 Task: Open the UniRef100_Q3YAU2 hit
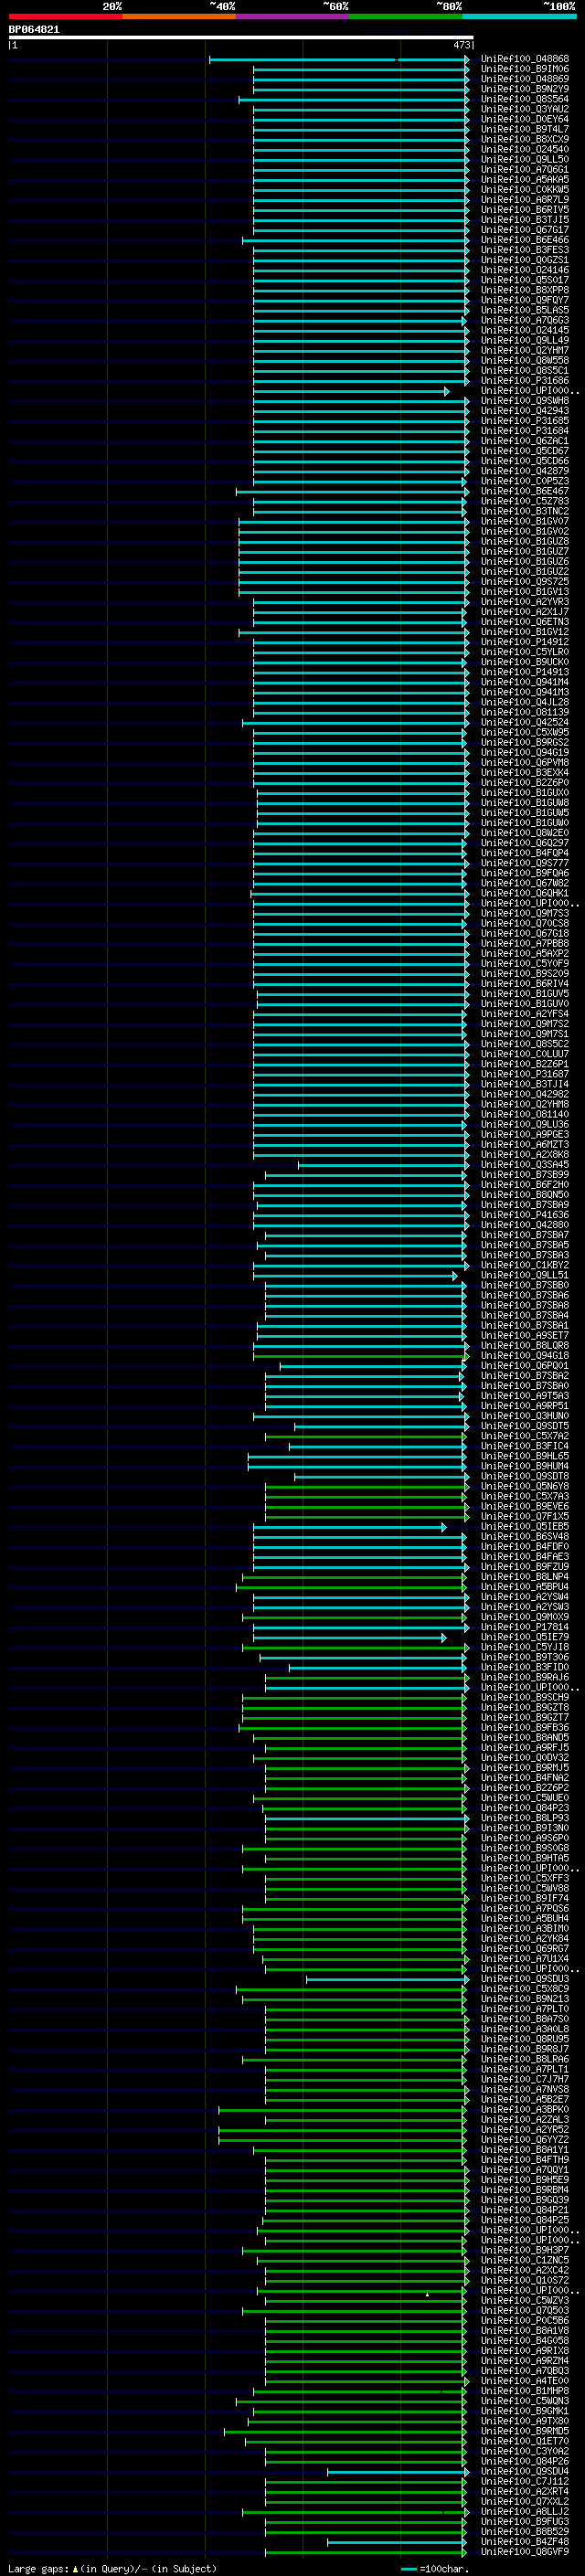[525, 109]
